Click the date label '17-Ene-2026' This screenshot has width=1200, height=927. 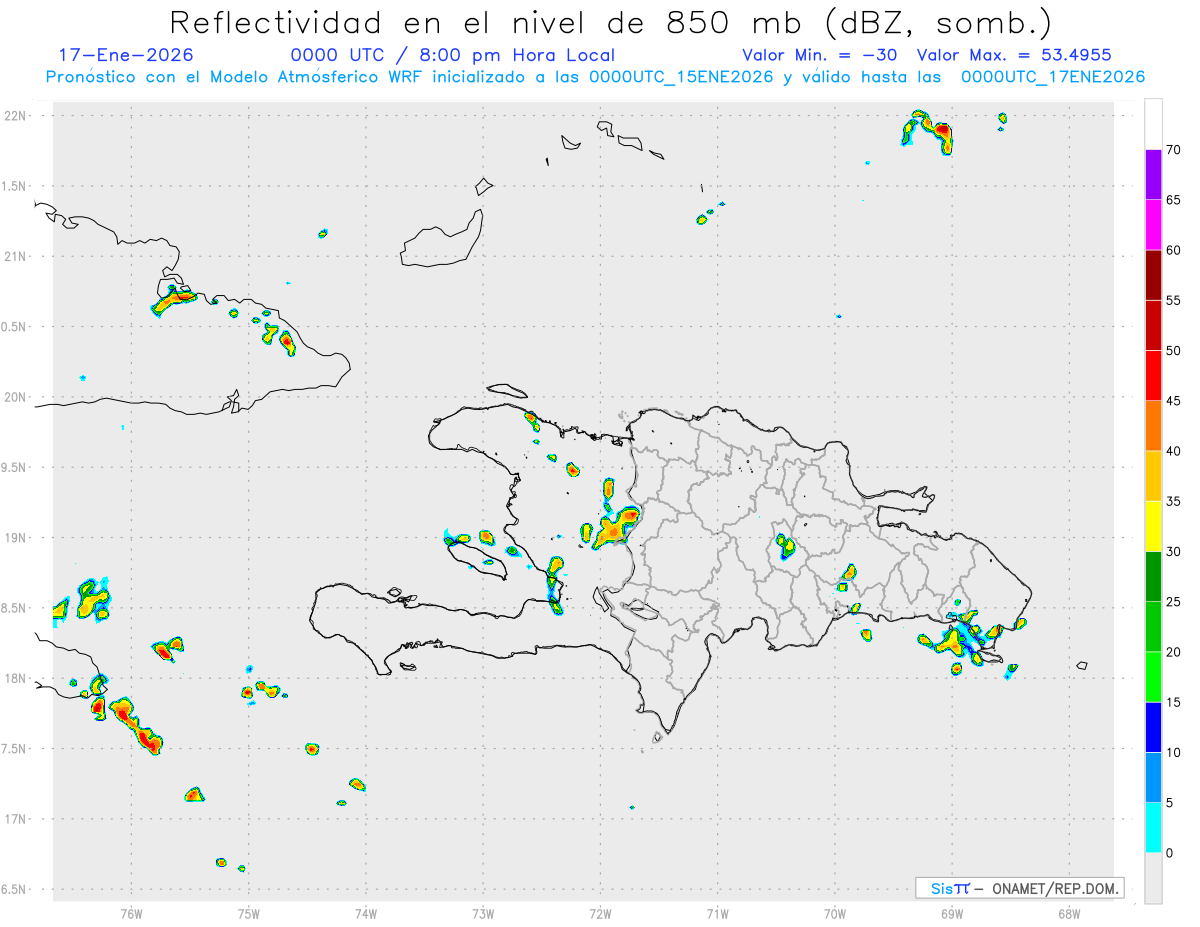(x=126, y=55)
